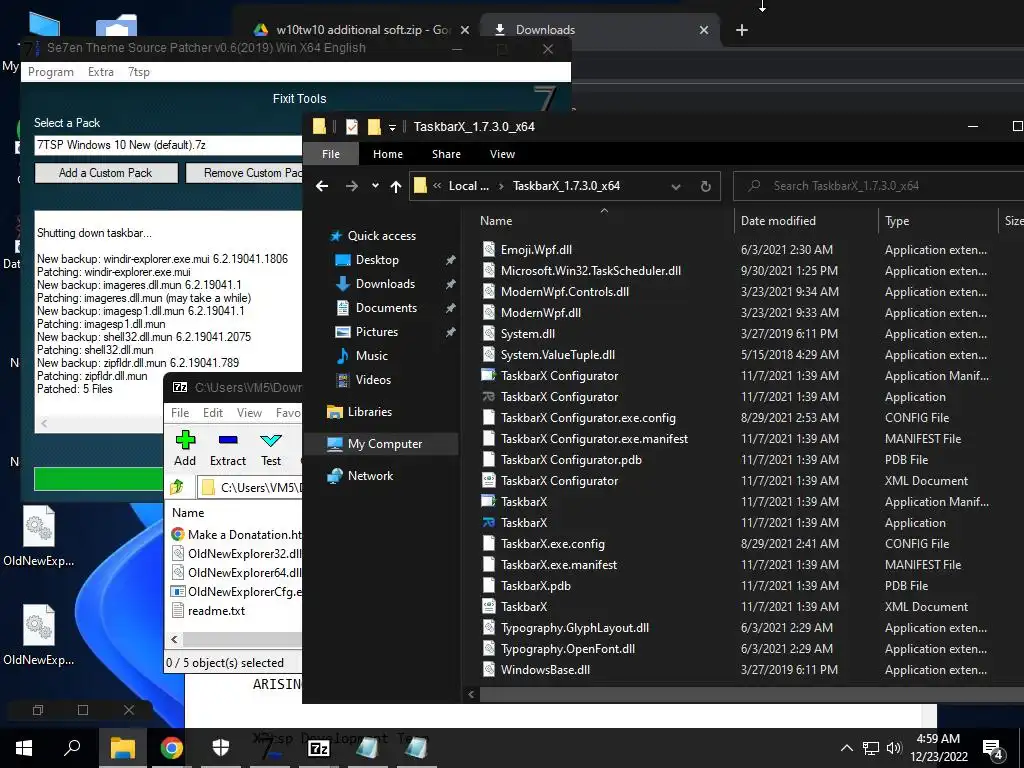Open Quick Access Toolbar customize dropdown
The image size is (1024, 768).
392,127
